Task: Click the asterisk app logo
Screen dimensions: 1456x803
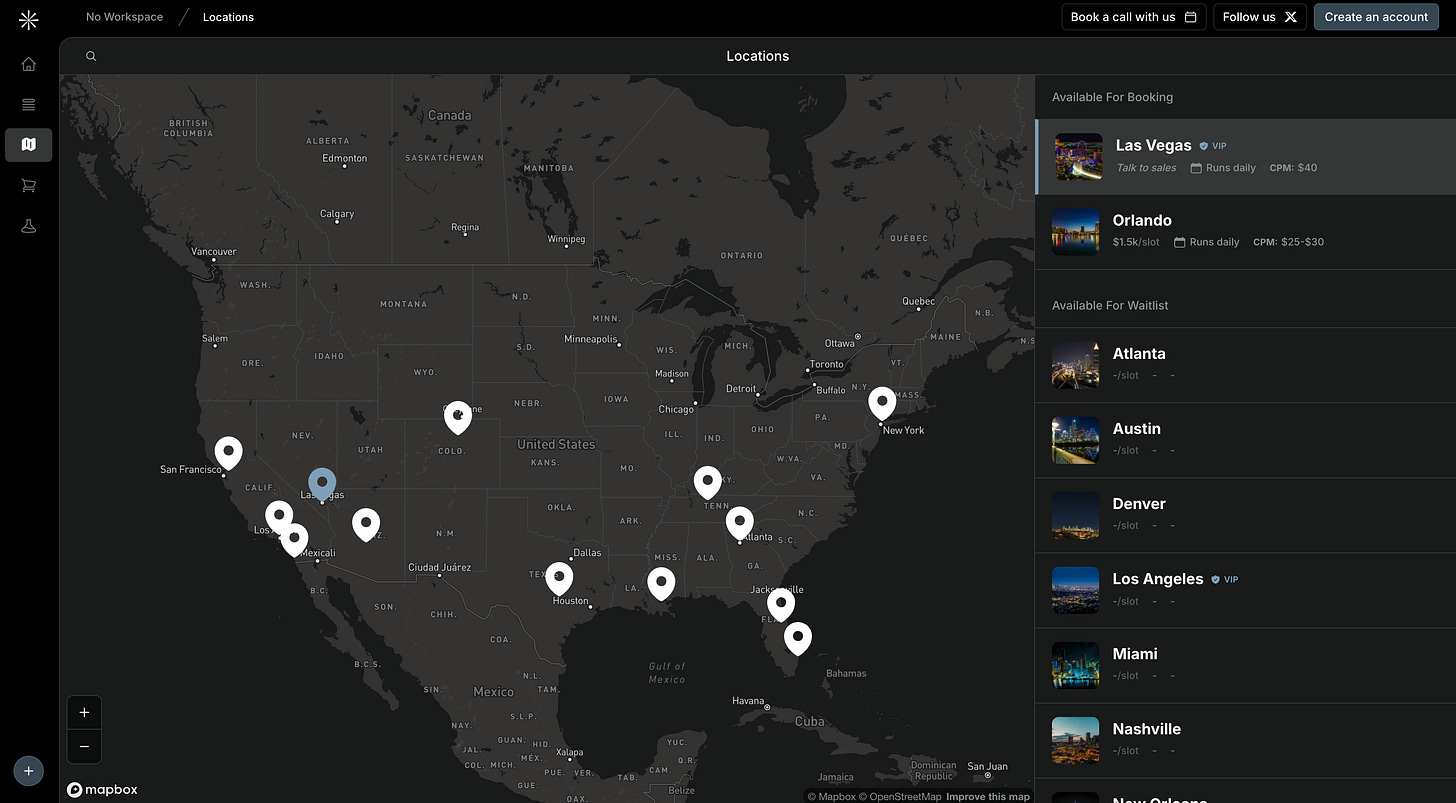Action: (x=28, y=18)
